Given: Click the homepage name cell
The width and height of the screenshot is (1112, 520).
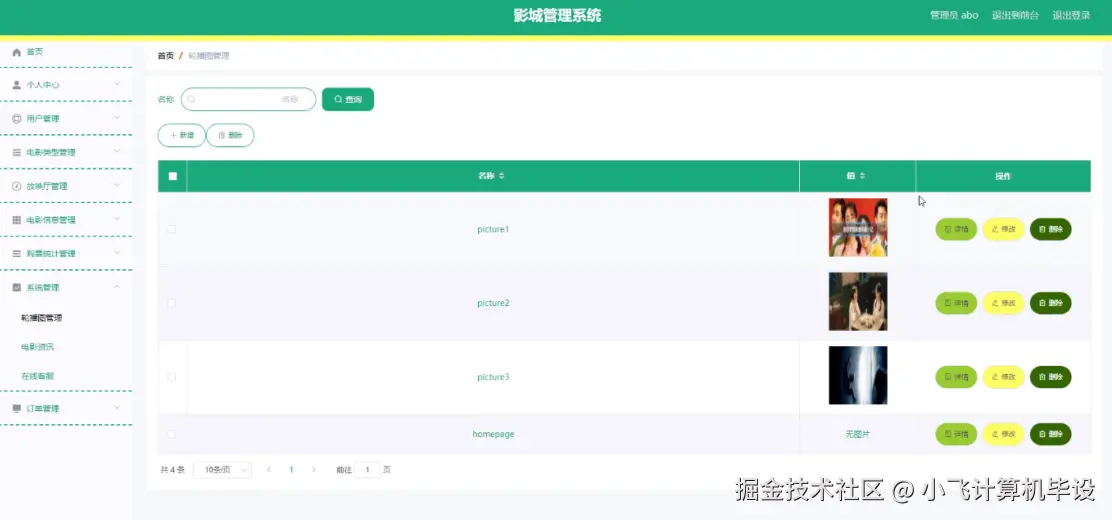Looking at the screenshot, I should point(493,434).
